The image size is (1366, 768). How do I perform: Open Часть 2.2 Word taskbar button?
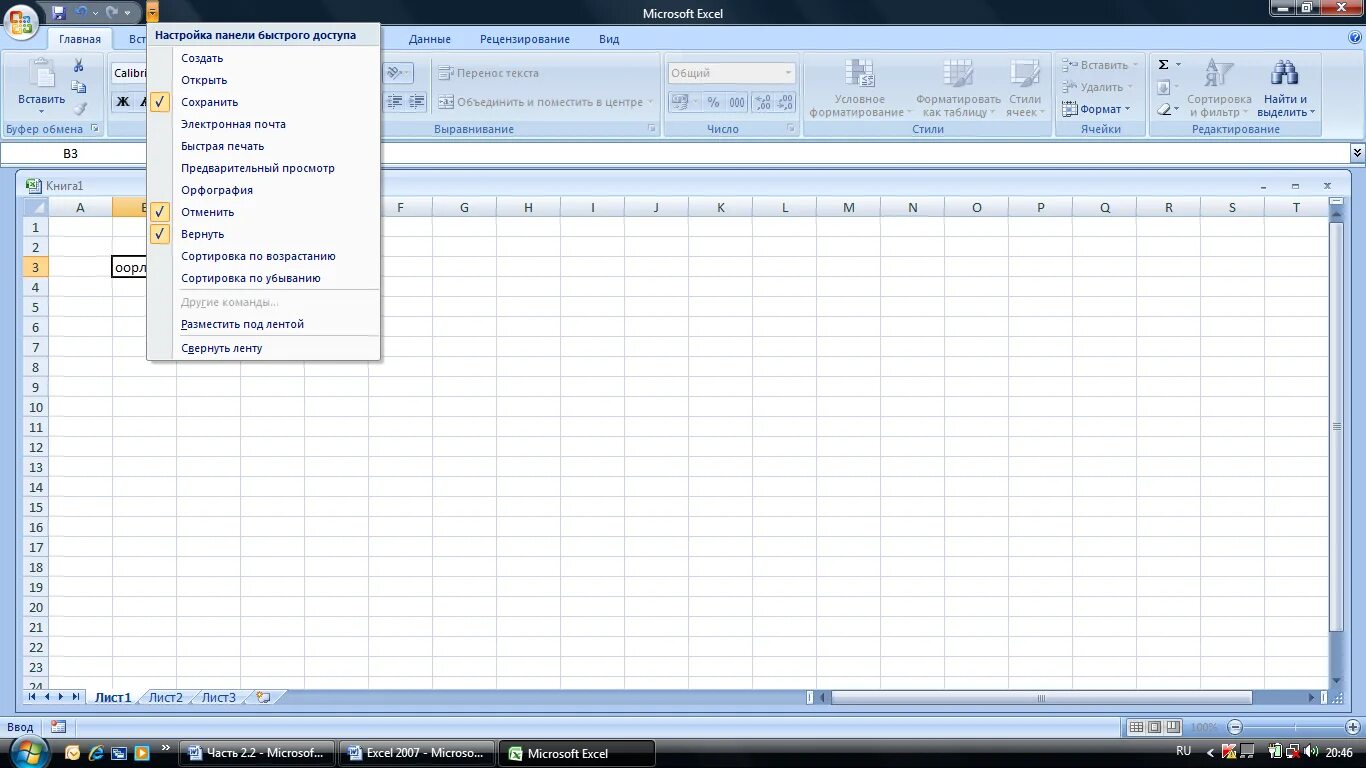tap(258, 753)
